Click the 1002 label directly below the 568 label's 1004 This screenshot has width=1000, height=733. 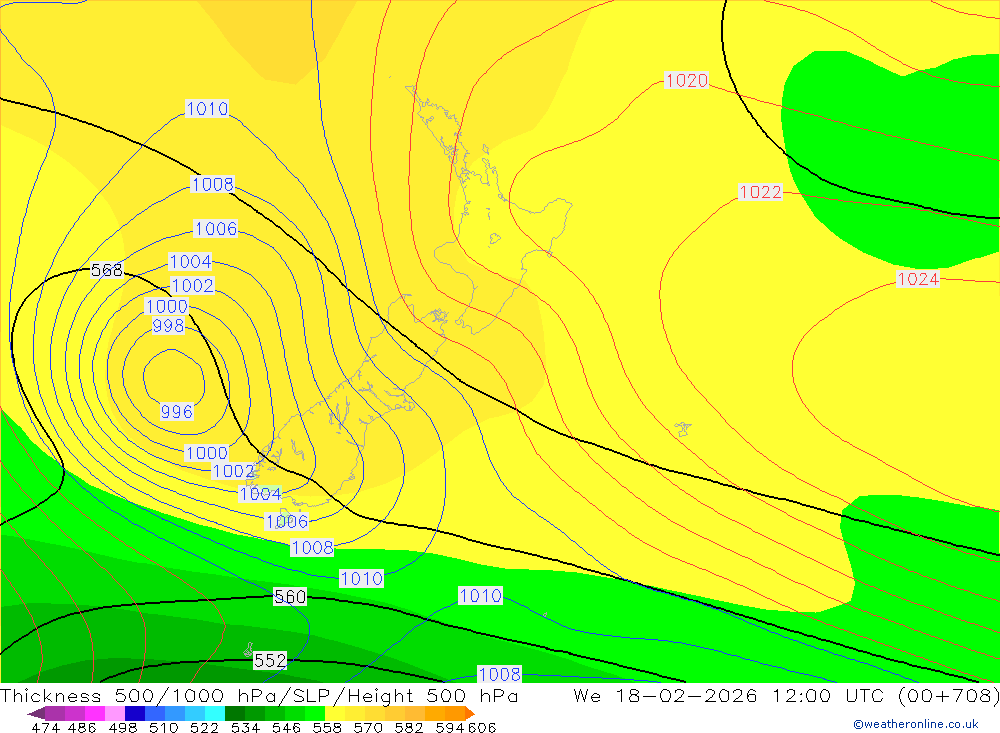pyautogui.click(x=193, y=285)
